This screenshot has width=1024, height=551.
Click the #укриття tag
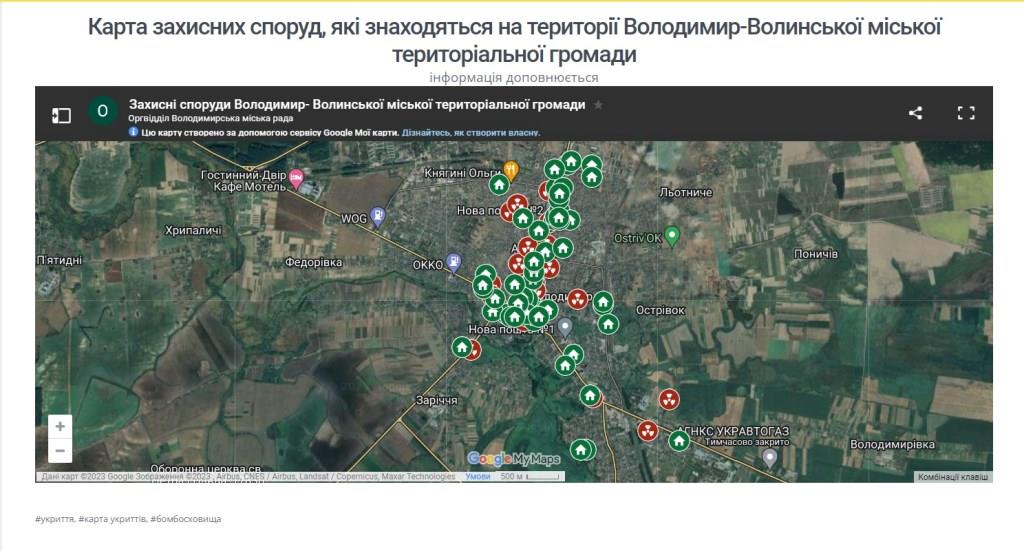click(x=53, y=519)
